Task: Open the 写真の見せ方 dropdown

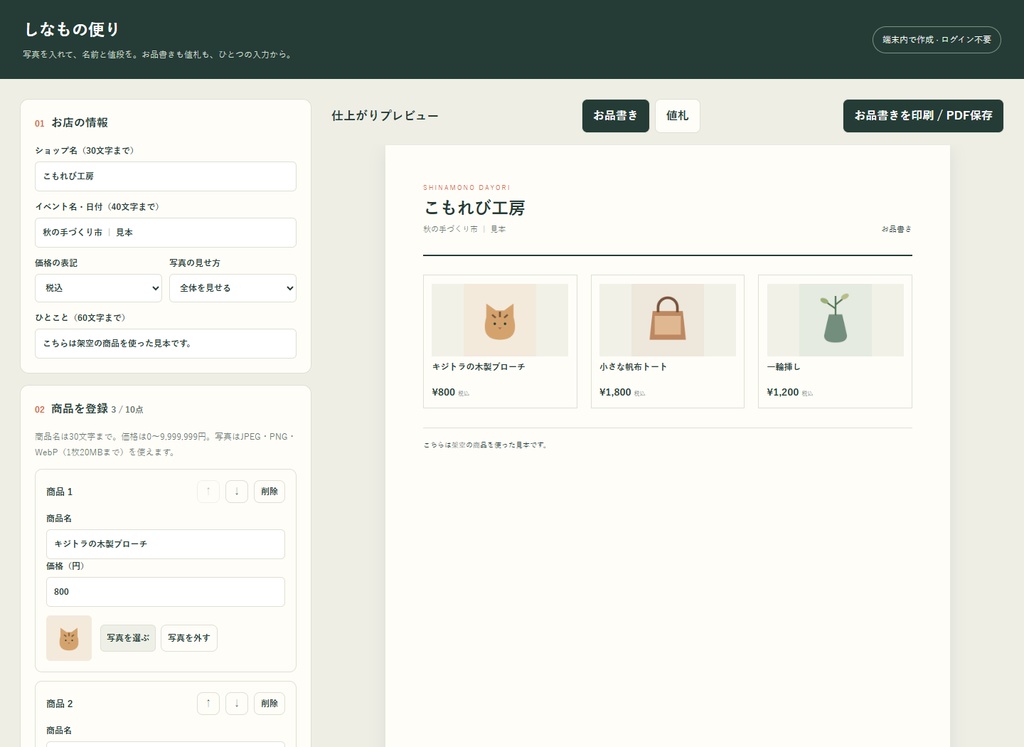Action: [x=232, y=288]
